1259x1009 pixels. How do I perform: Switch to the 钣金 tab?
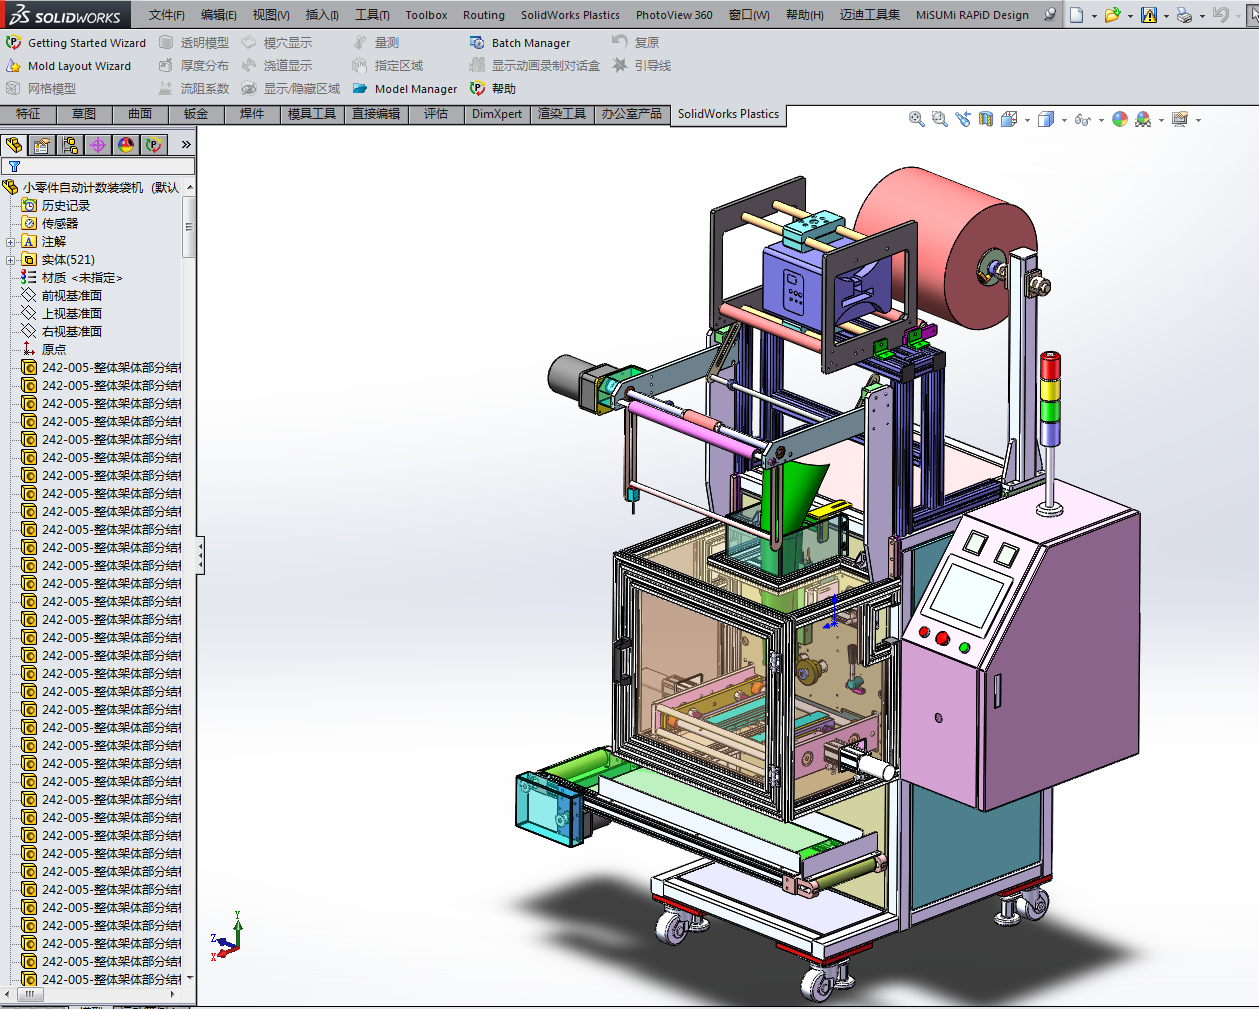(x=196, y=114)
